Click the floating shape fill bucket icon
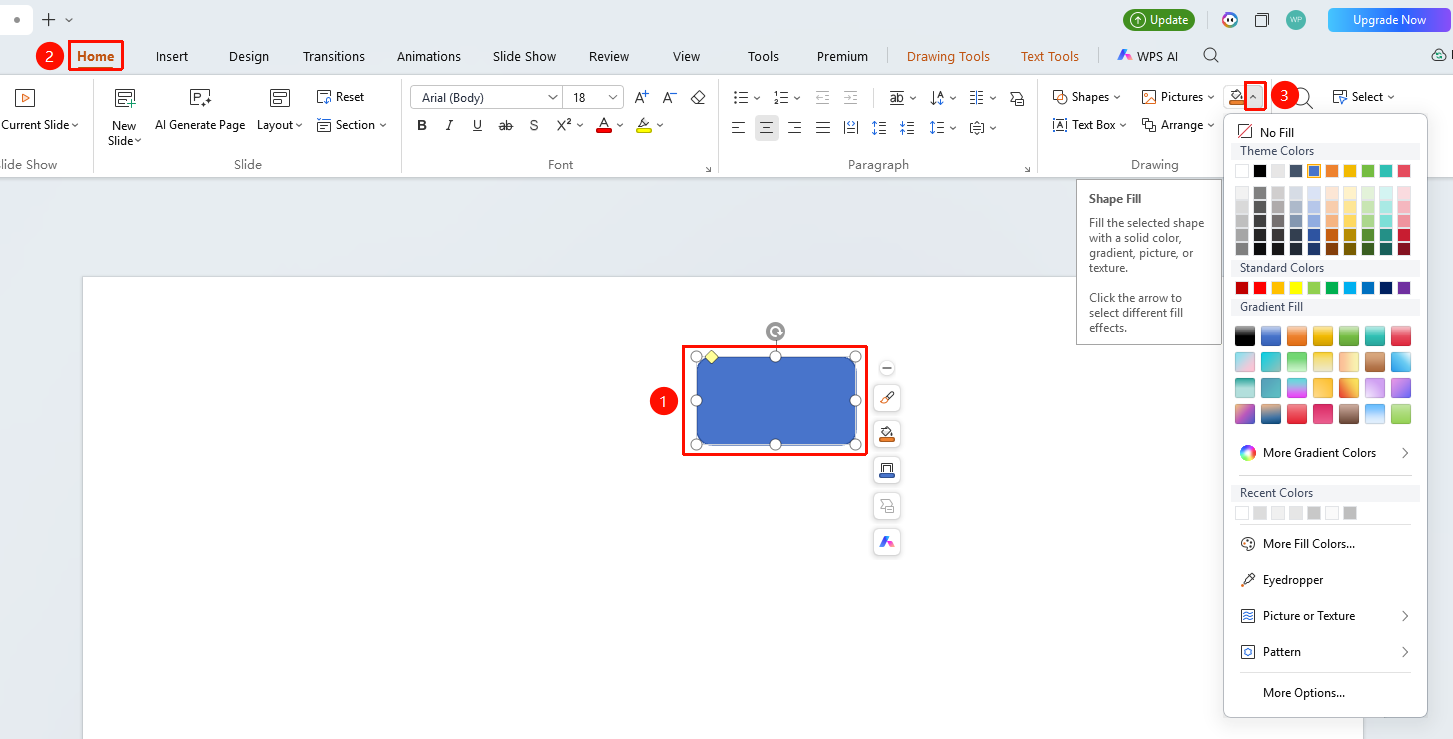The height and width of the screenshot is (739, 1453). pos(887,434)
